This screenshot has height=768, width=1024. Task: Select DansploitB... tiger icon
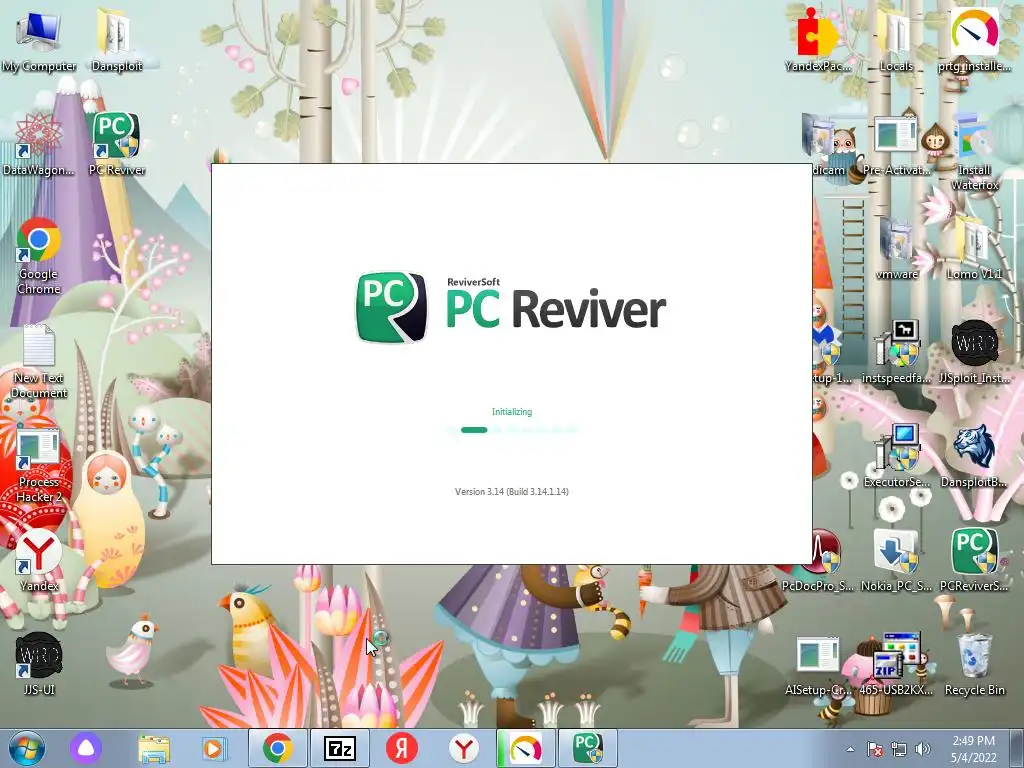point(974,456)
